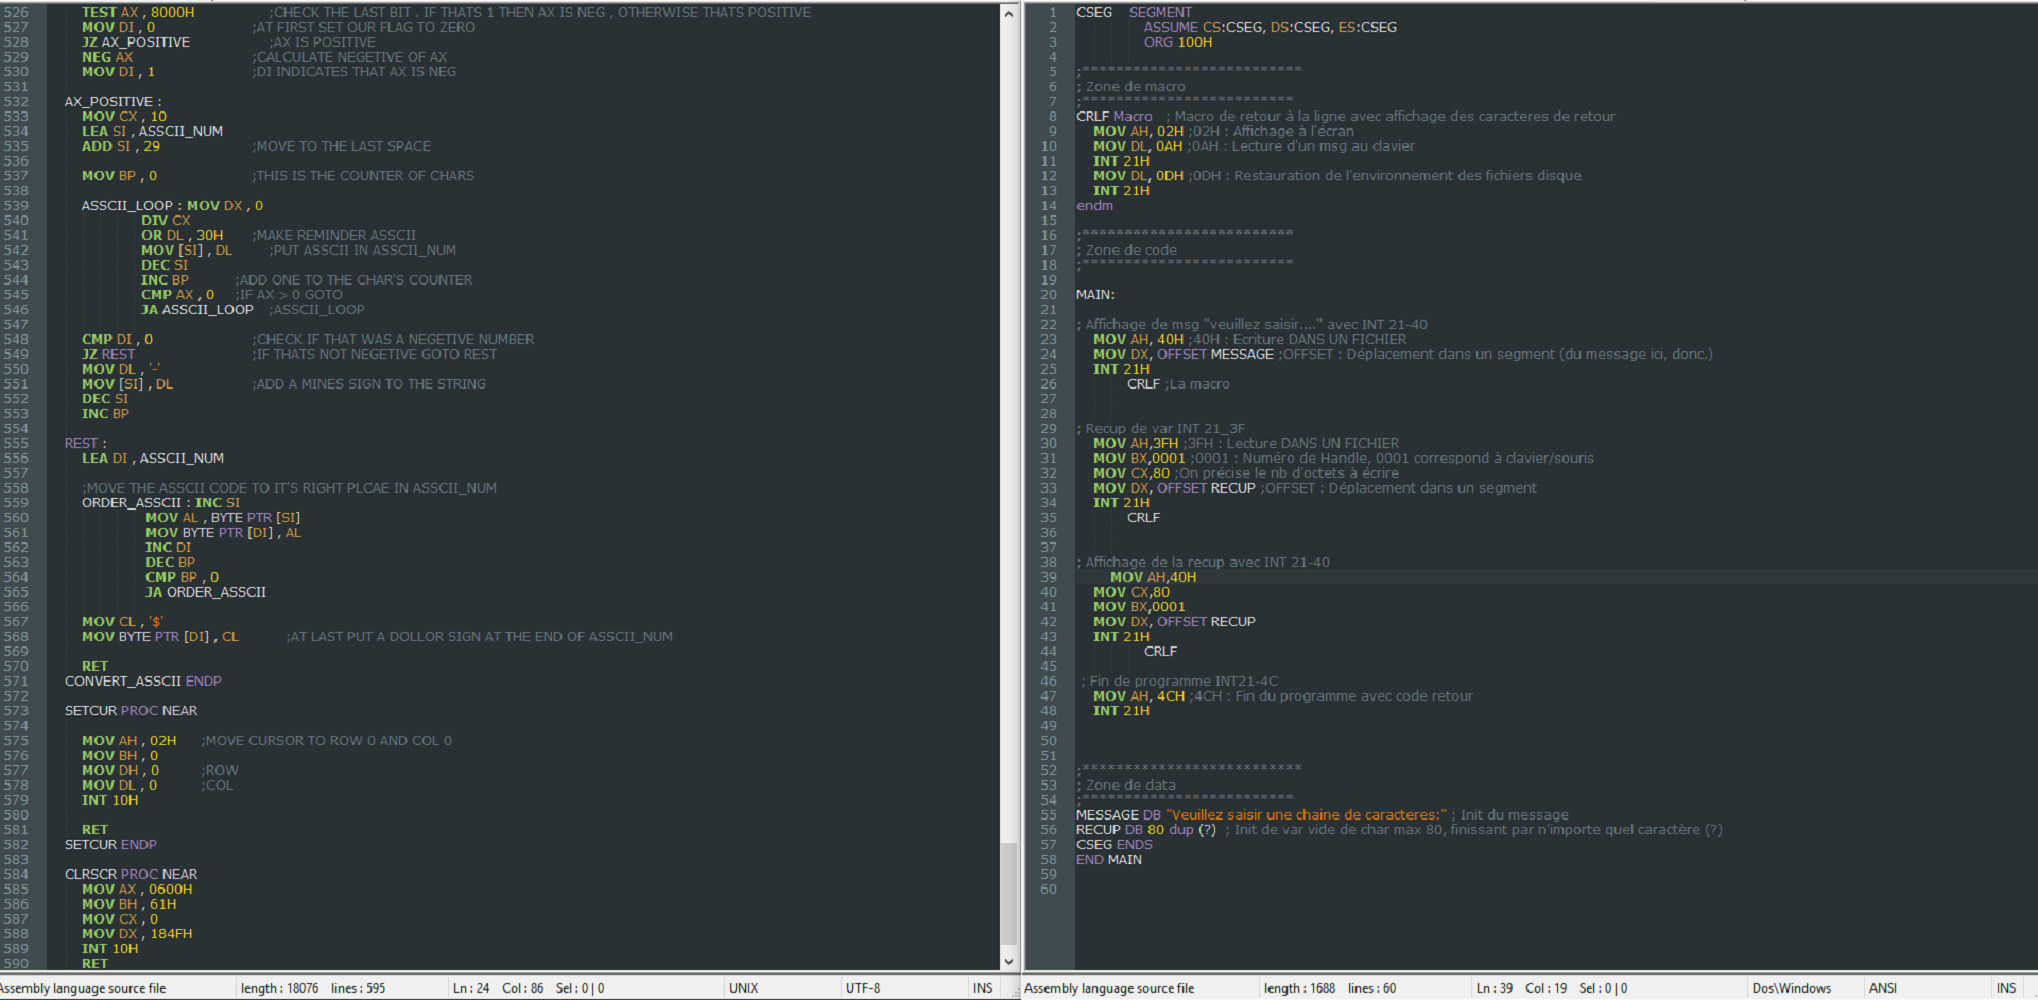Click the 'AX_POSITIVE :' label on line 532
This screenshot has width=2038, height=1000.
coord(113,101)
